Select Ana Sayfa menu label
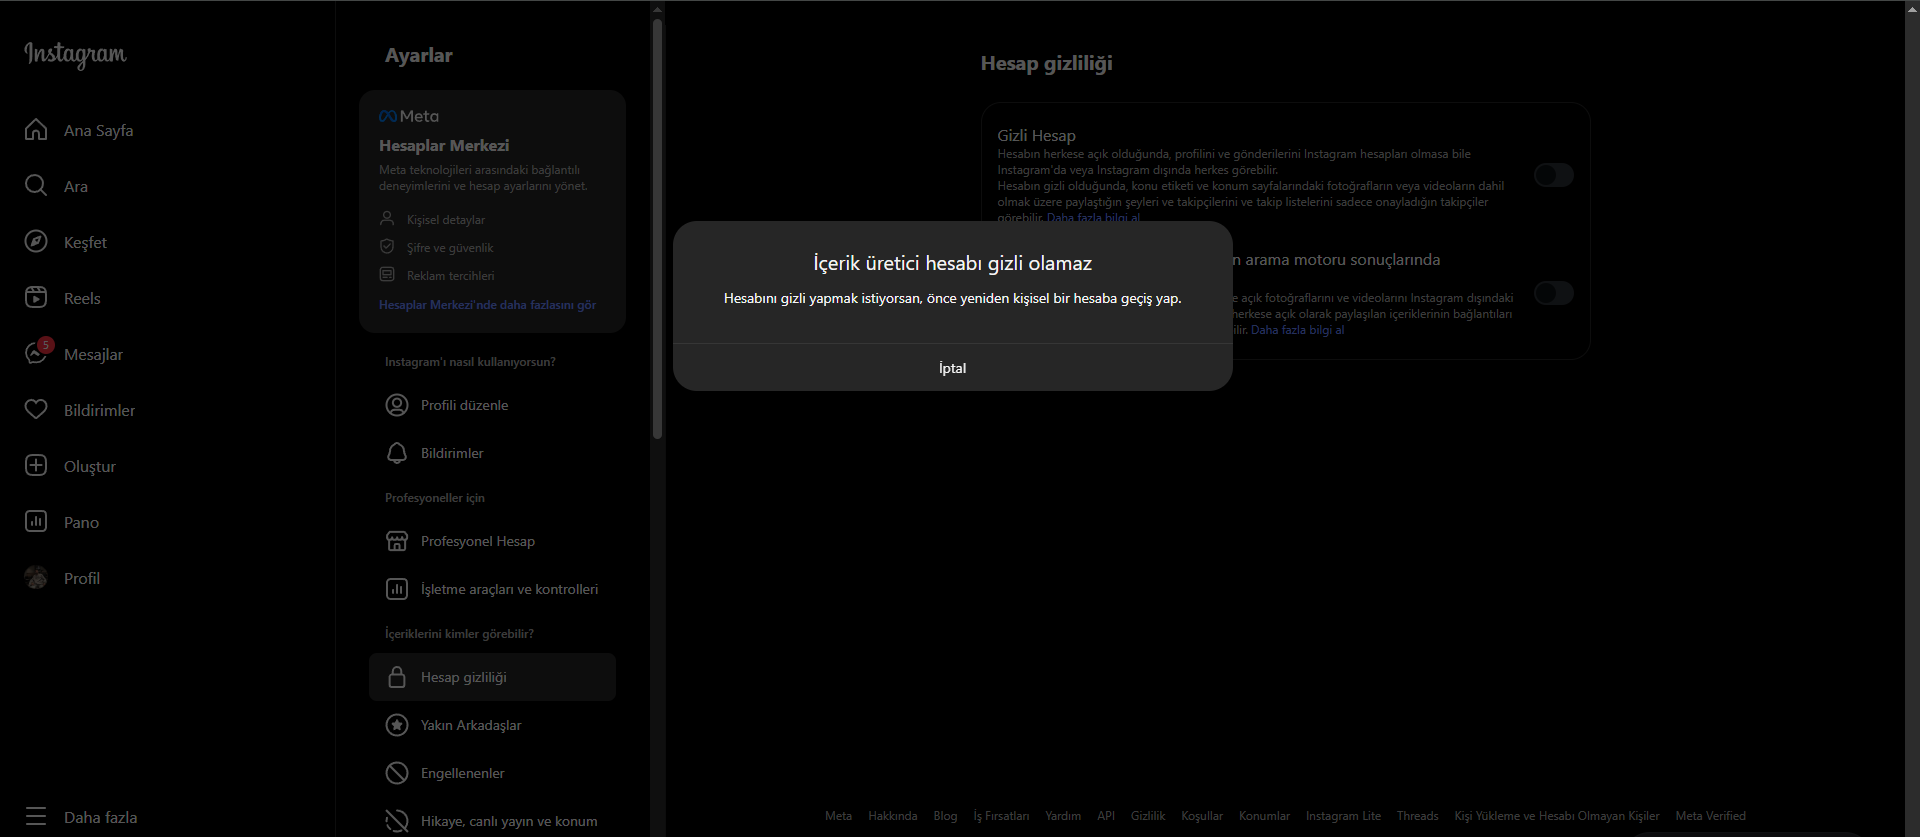 pos(98,130)
